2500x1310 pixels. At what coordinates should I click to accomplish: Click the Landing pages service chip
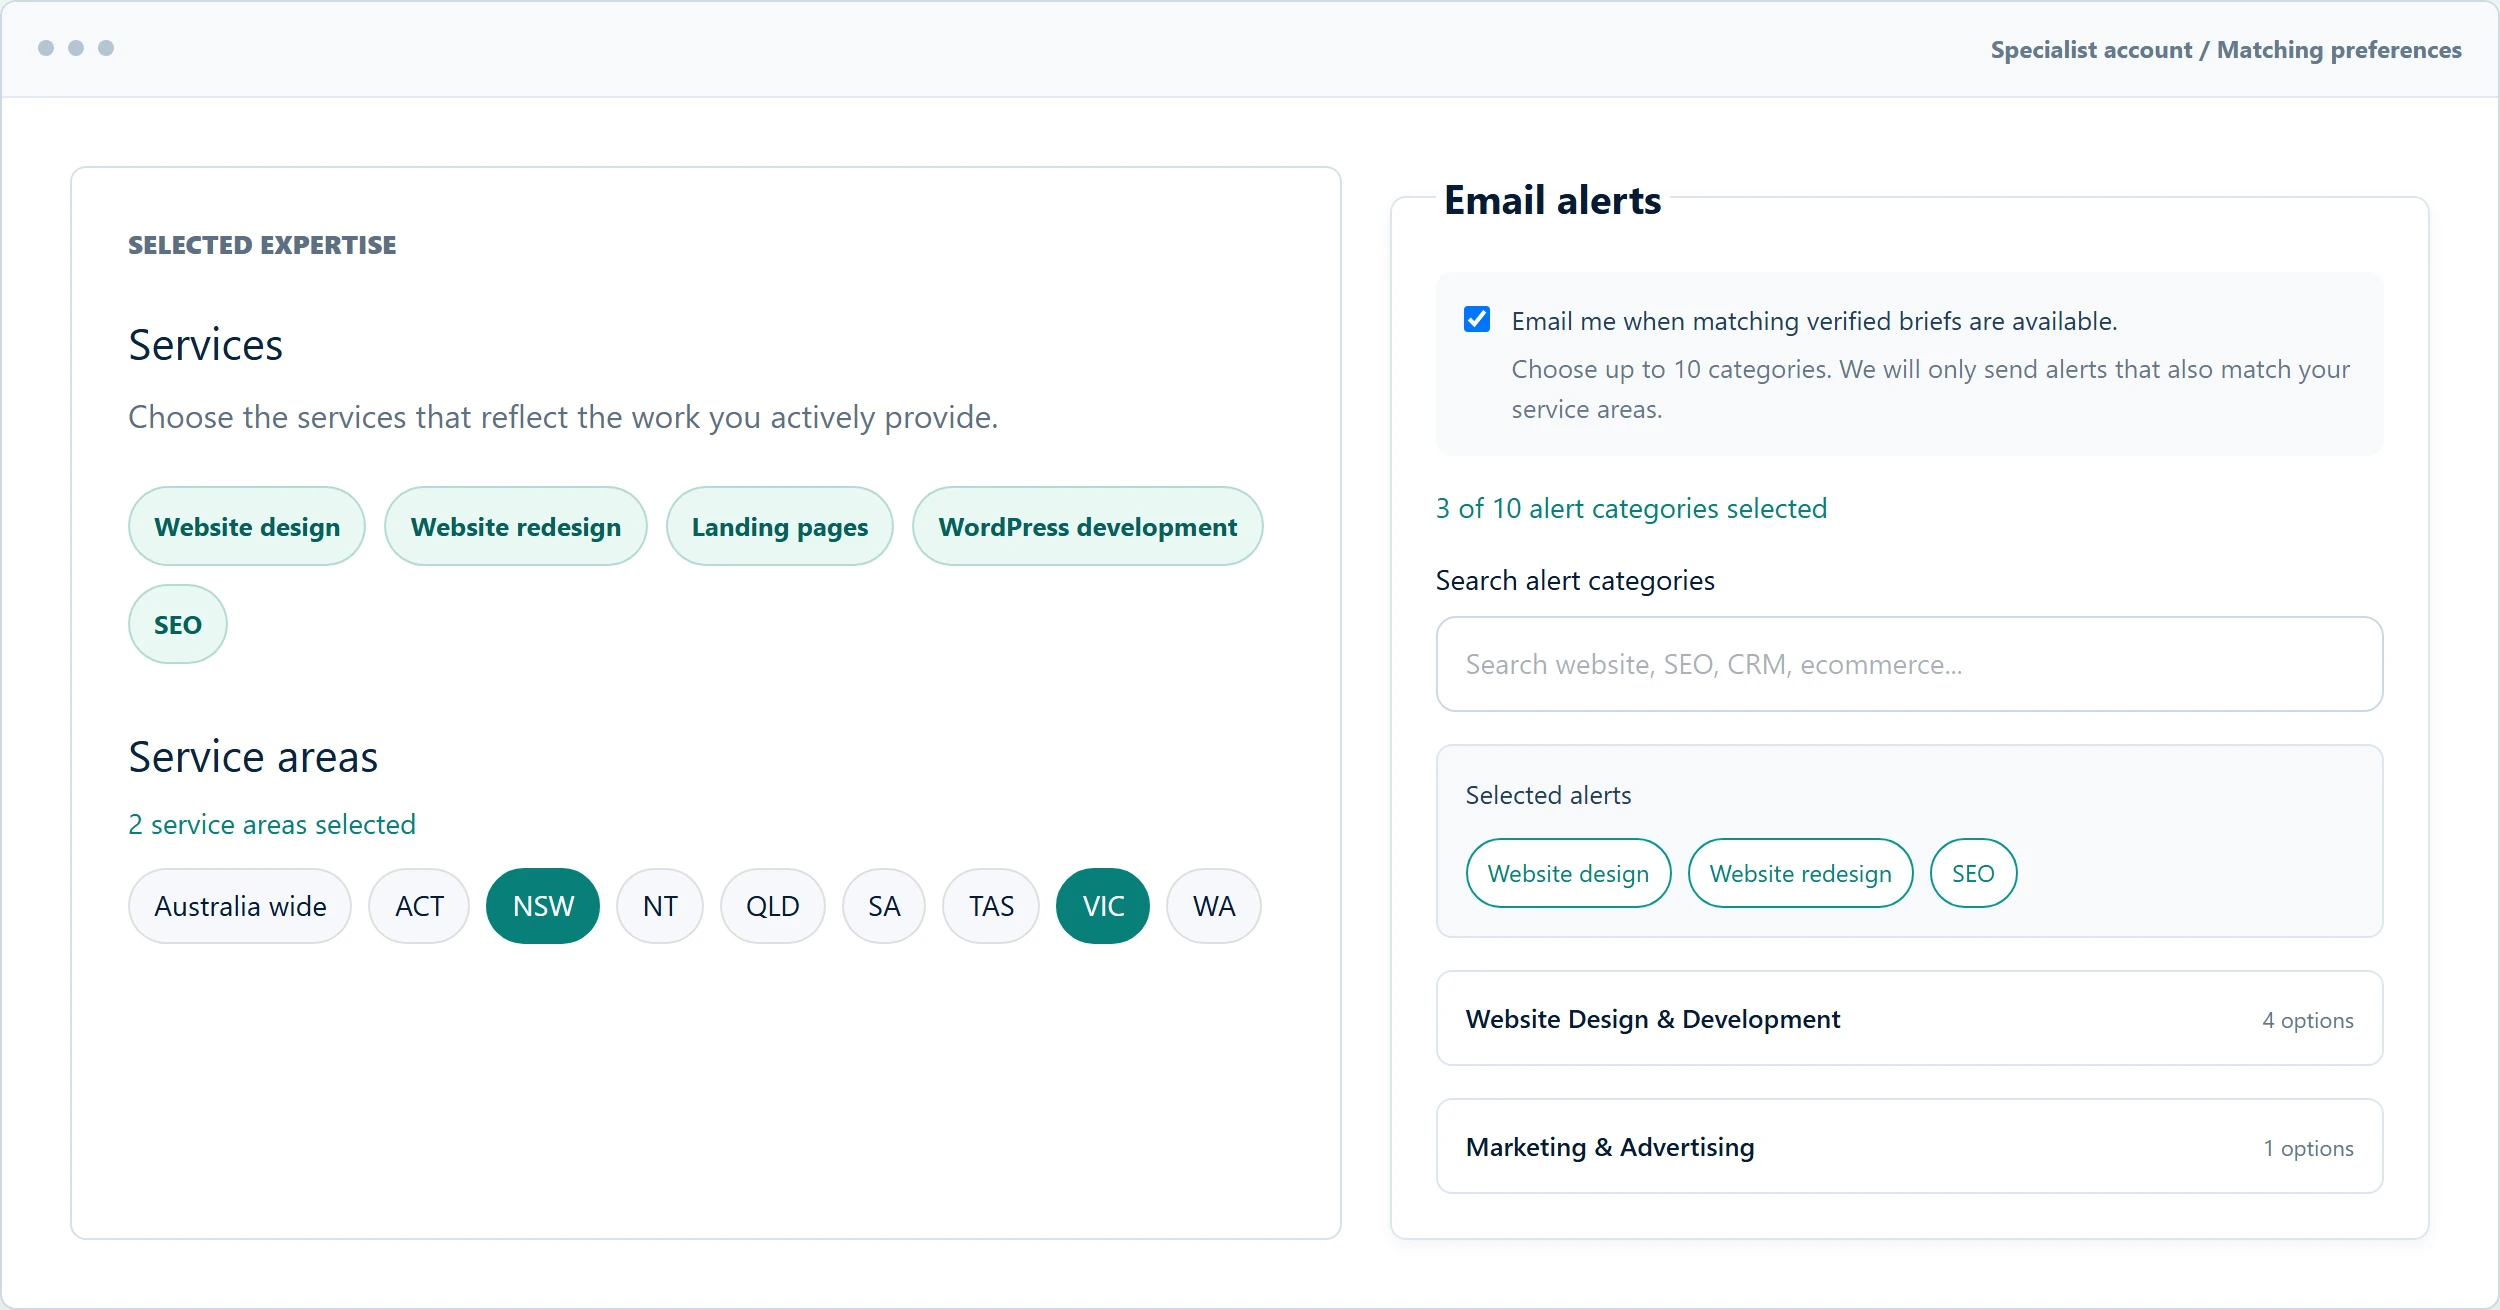780,527
